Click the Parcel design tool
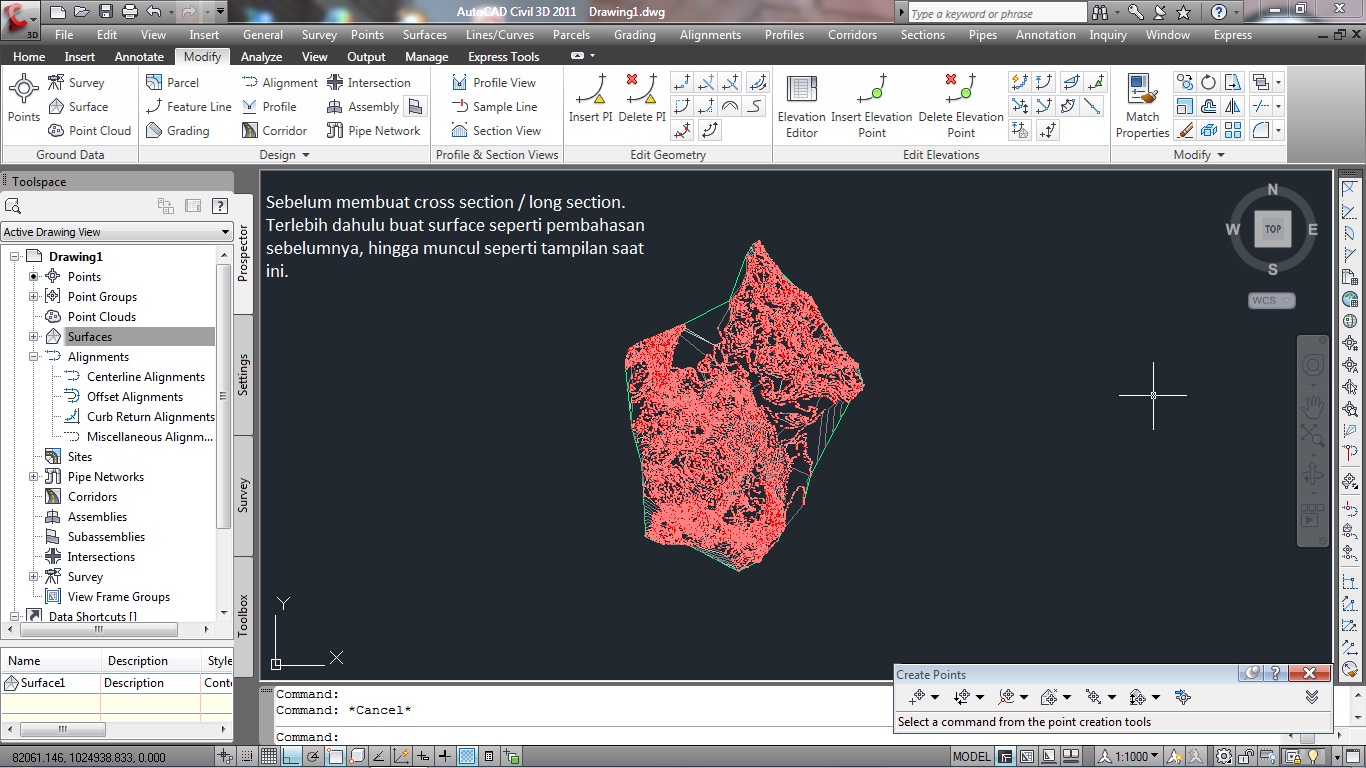Viewport: 1366px width, 768px height. tap(172, 83)
